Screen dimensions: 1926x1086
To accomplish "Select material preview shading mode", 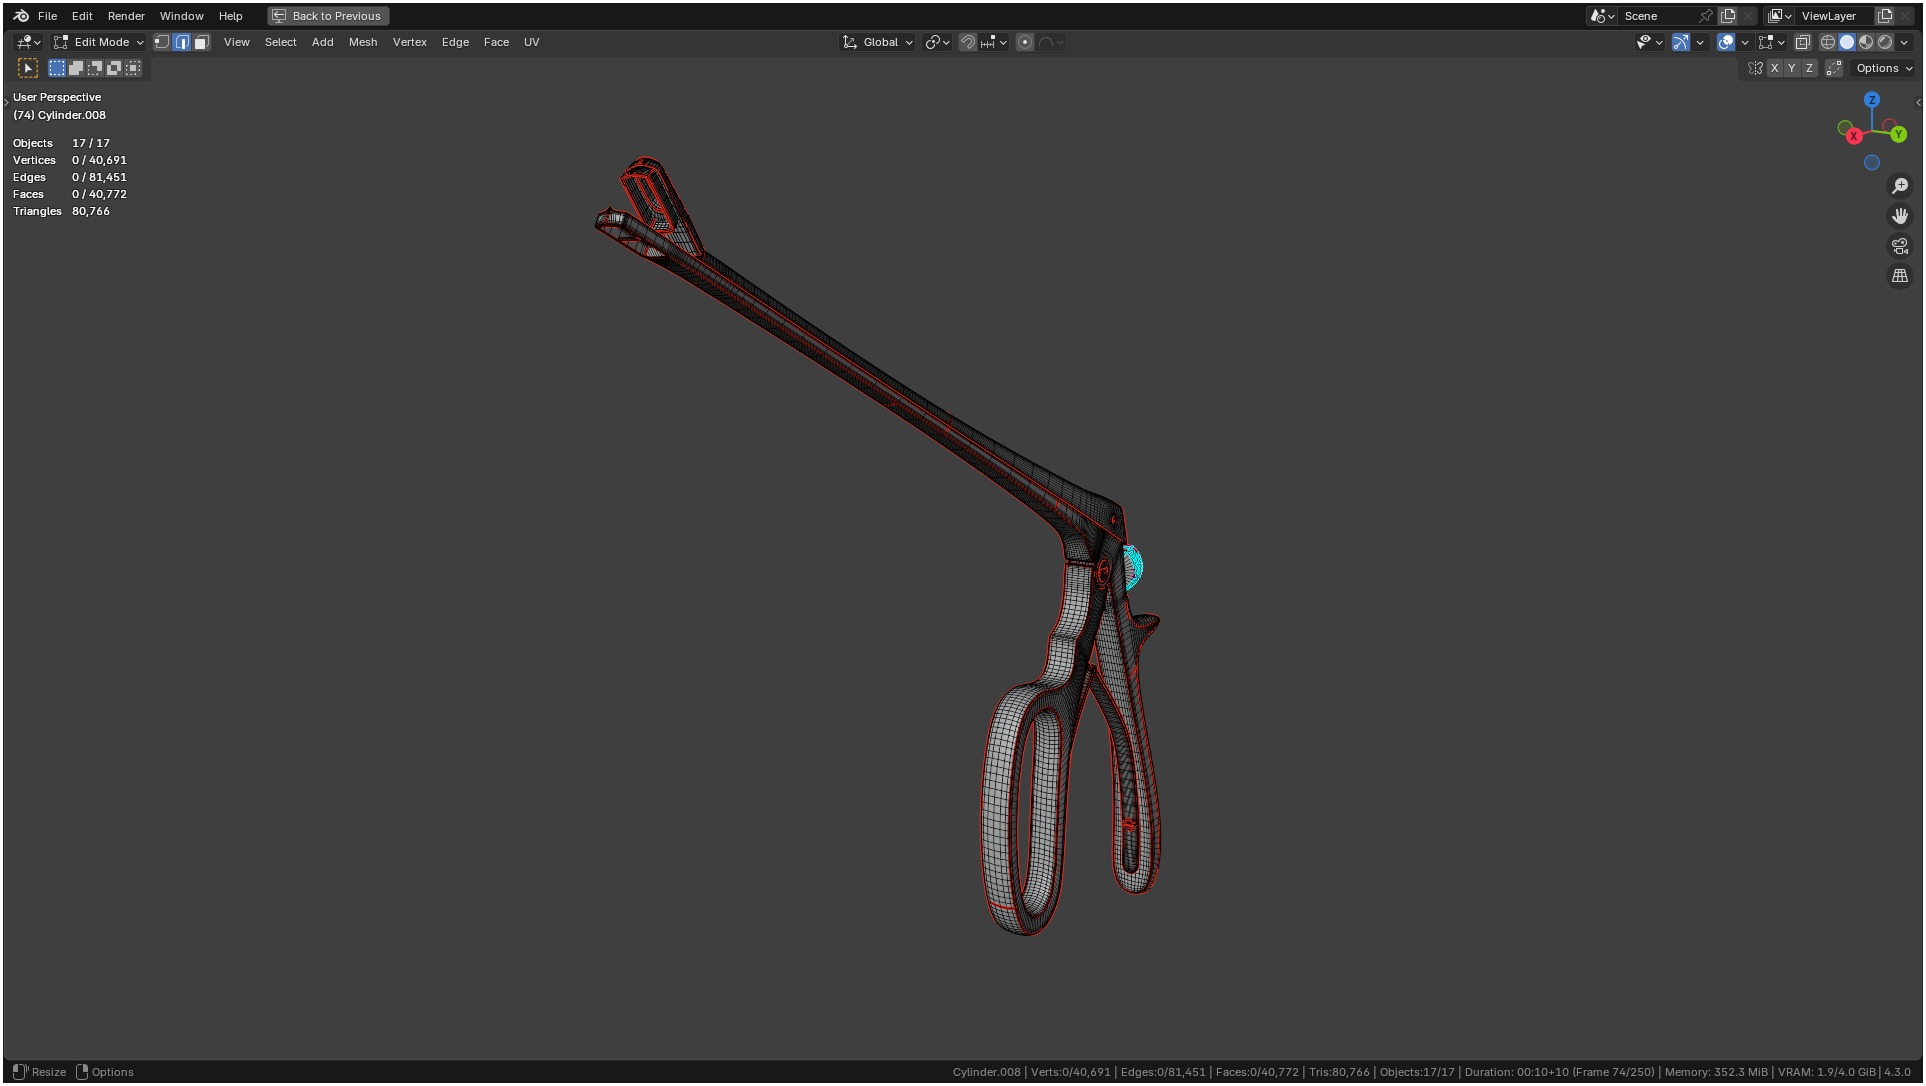I will tap(1866, 42).
